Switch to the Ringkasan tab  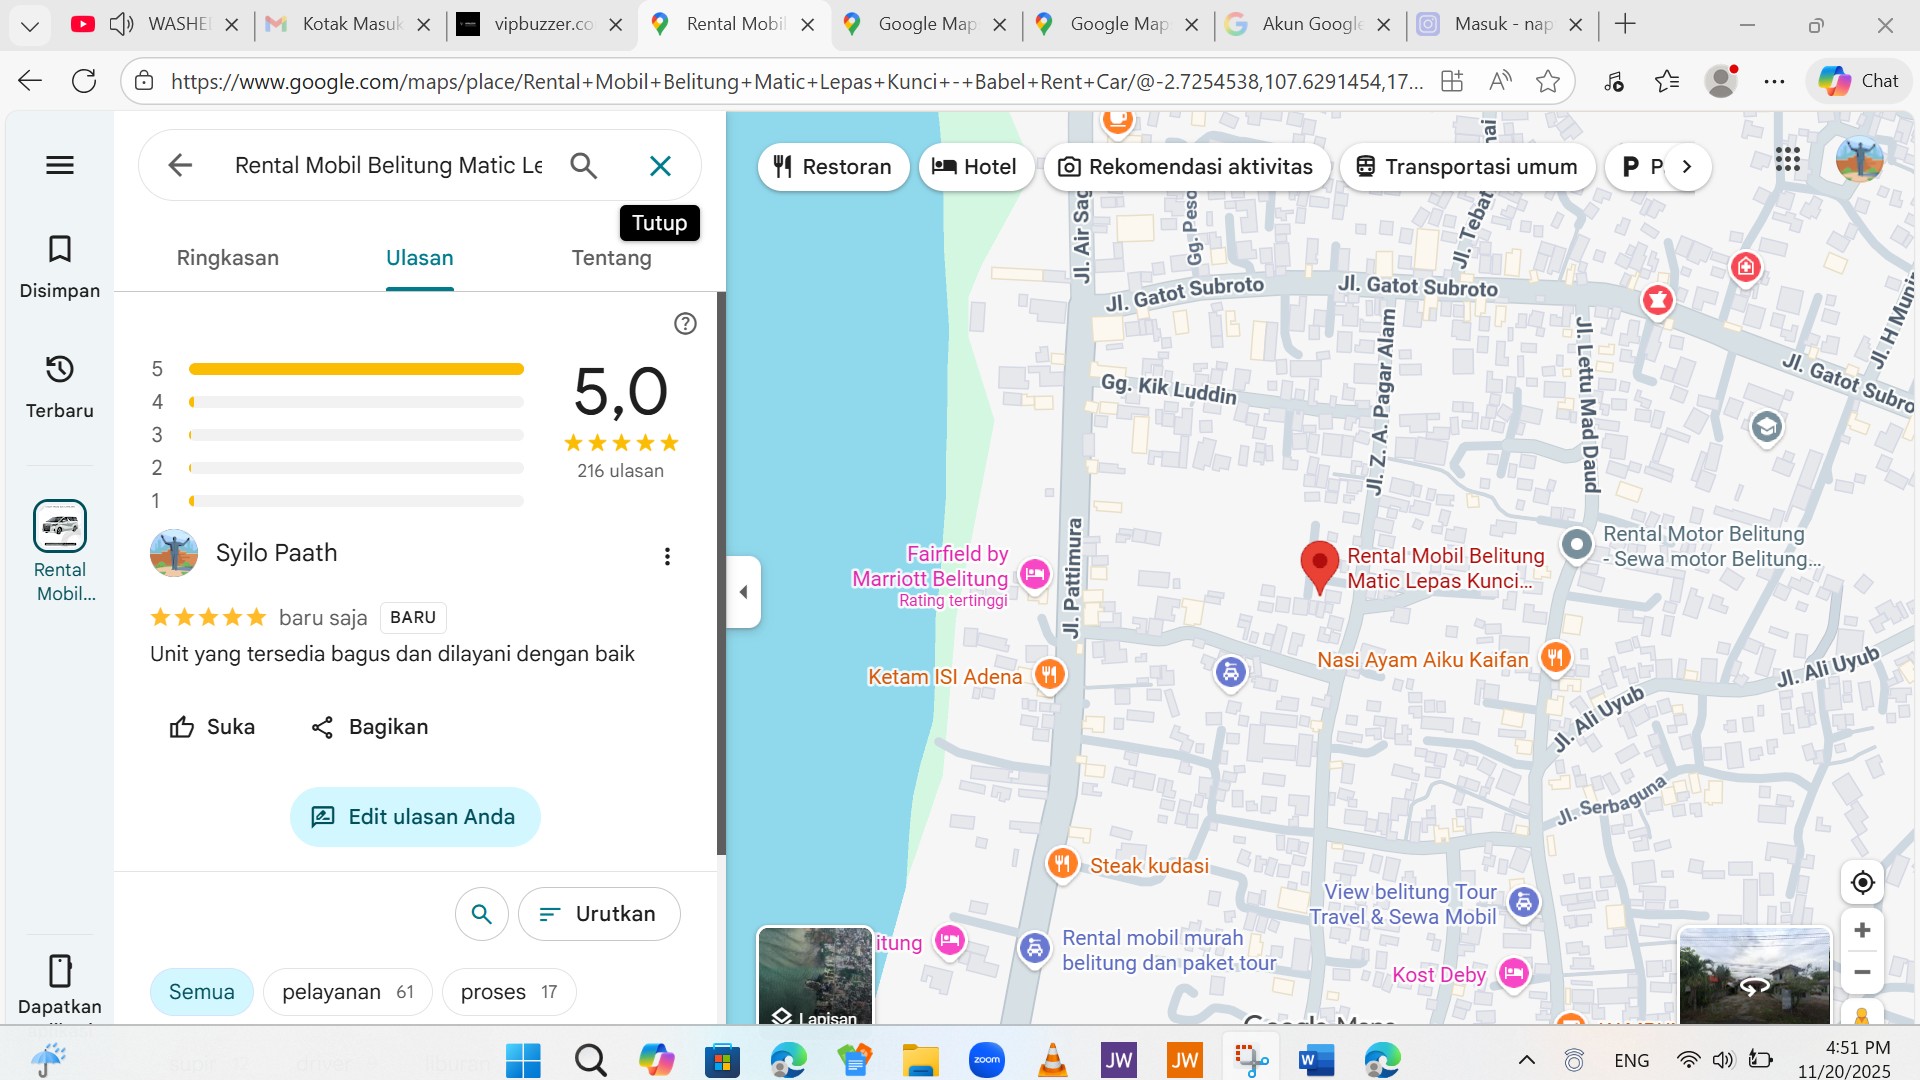pyautogui.click(x=227, y=258)
